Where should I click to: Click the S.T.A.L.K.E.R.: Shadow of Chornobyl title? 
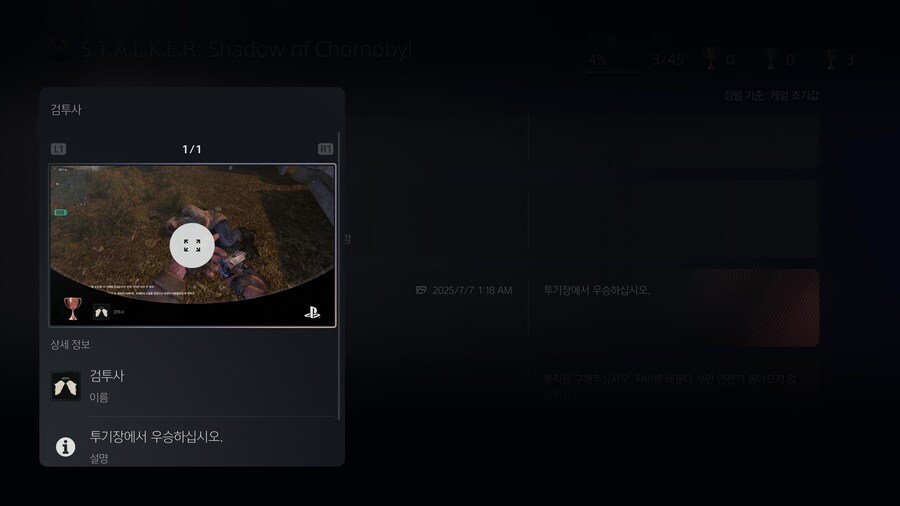pos(246,50)
